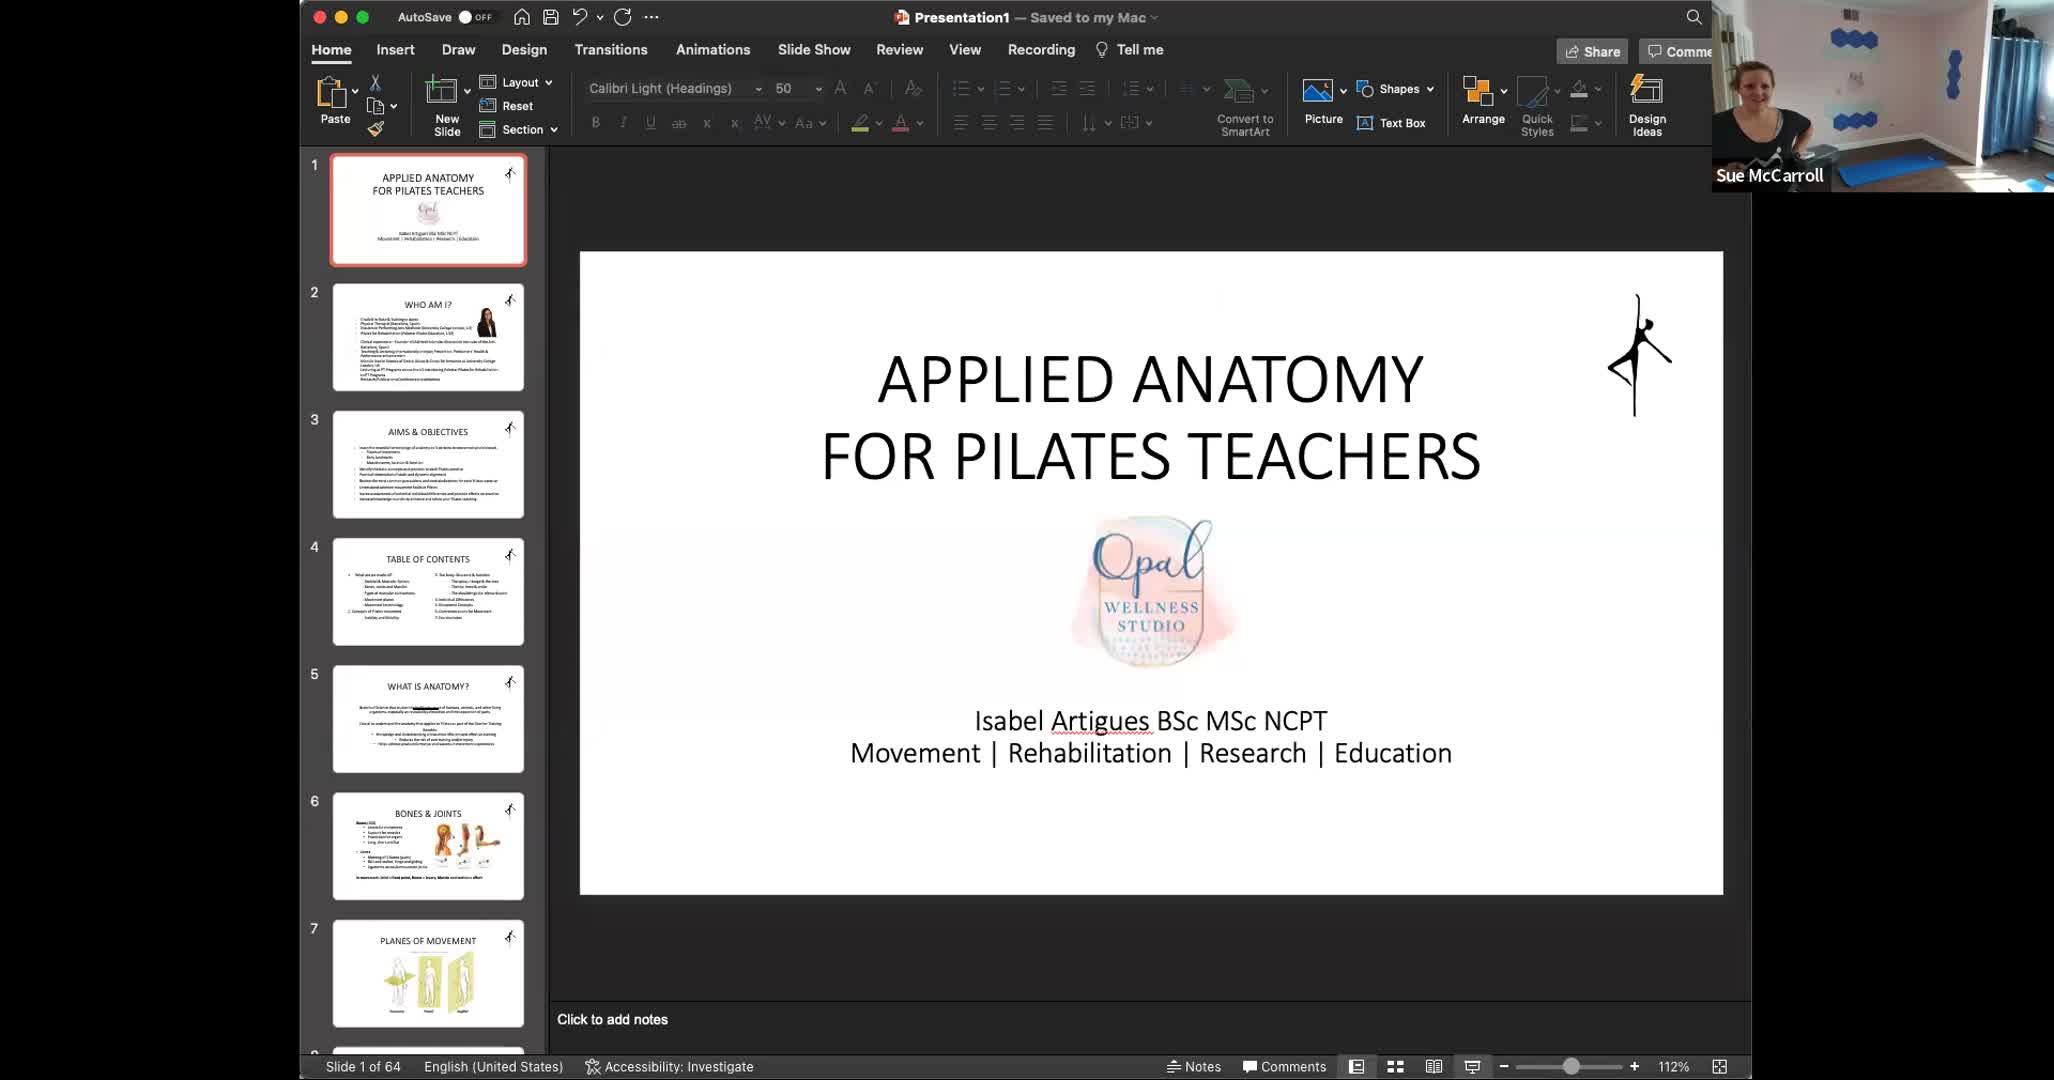Click Tell me search input field

tap(1138, 49)
